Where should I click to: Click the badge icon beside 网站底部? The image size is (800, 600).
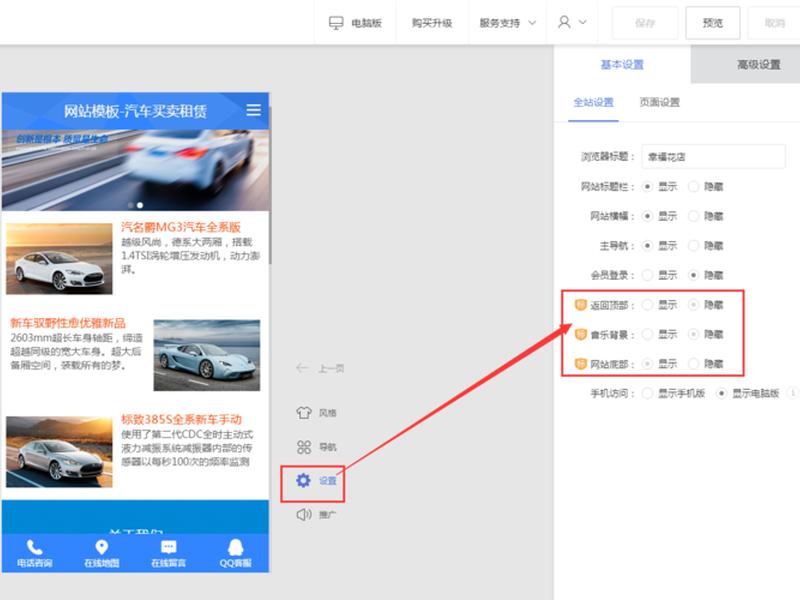pos(581,364)
